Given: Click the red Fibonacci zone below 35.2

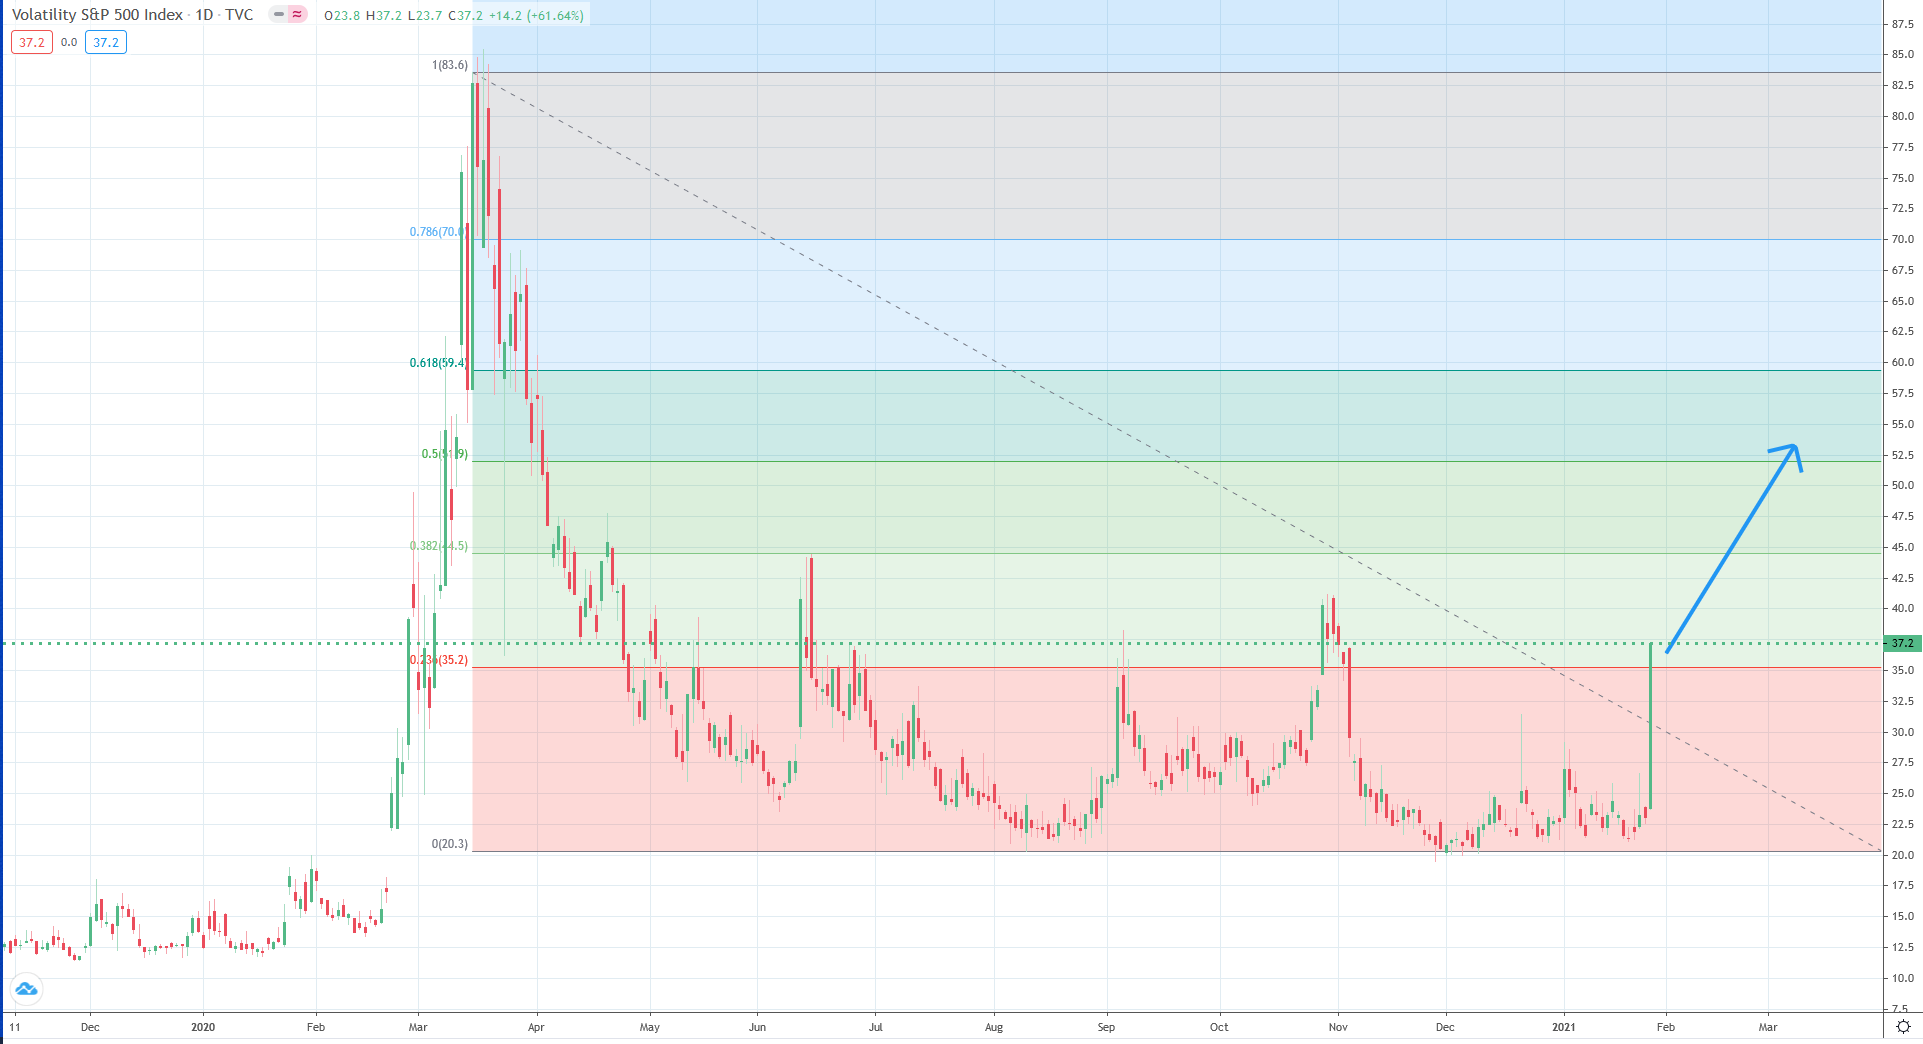Looking at the screenshot, I should [1000, 760].
